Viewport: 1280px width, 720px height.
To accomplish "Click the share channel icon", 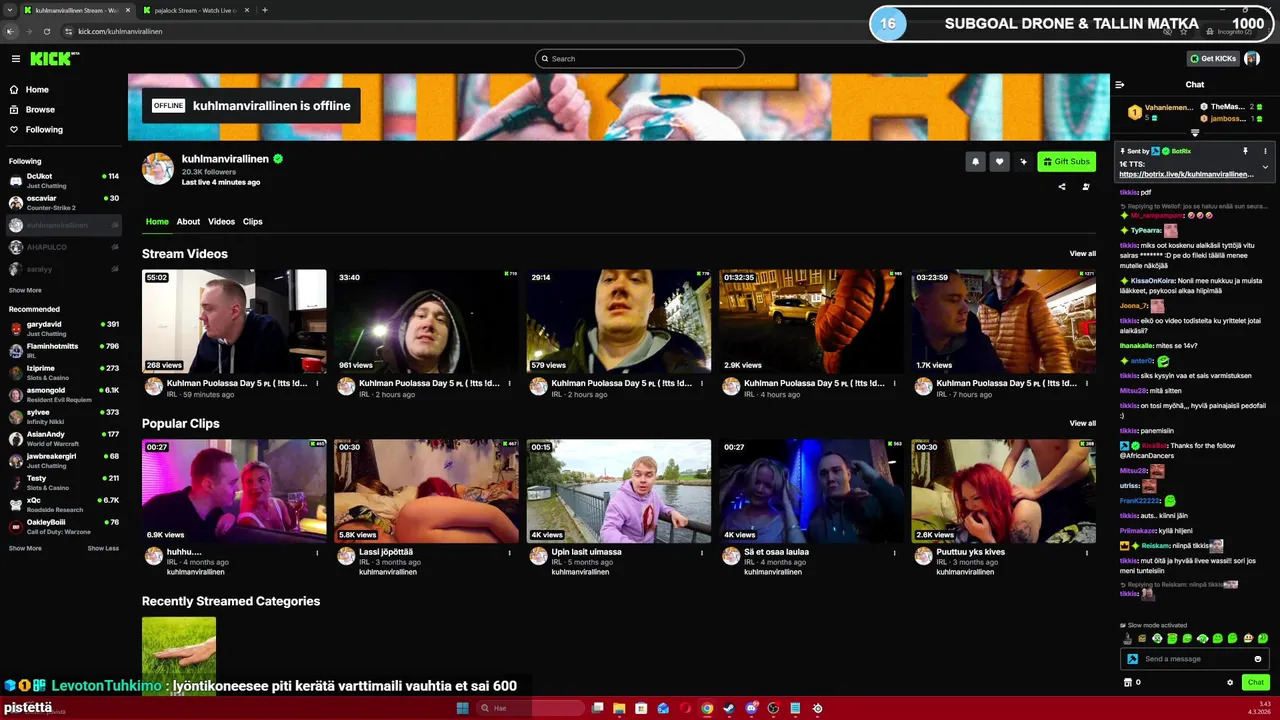I will pos(1062,186).
